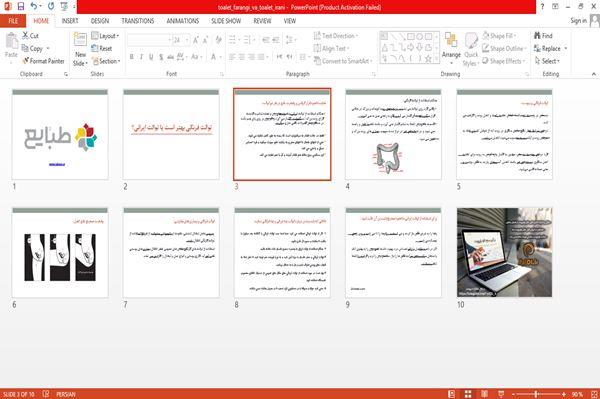Select slide 1 thumbnail with logo

[x=60, y=134]
